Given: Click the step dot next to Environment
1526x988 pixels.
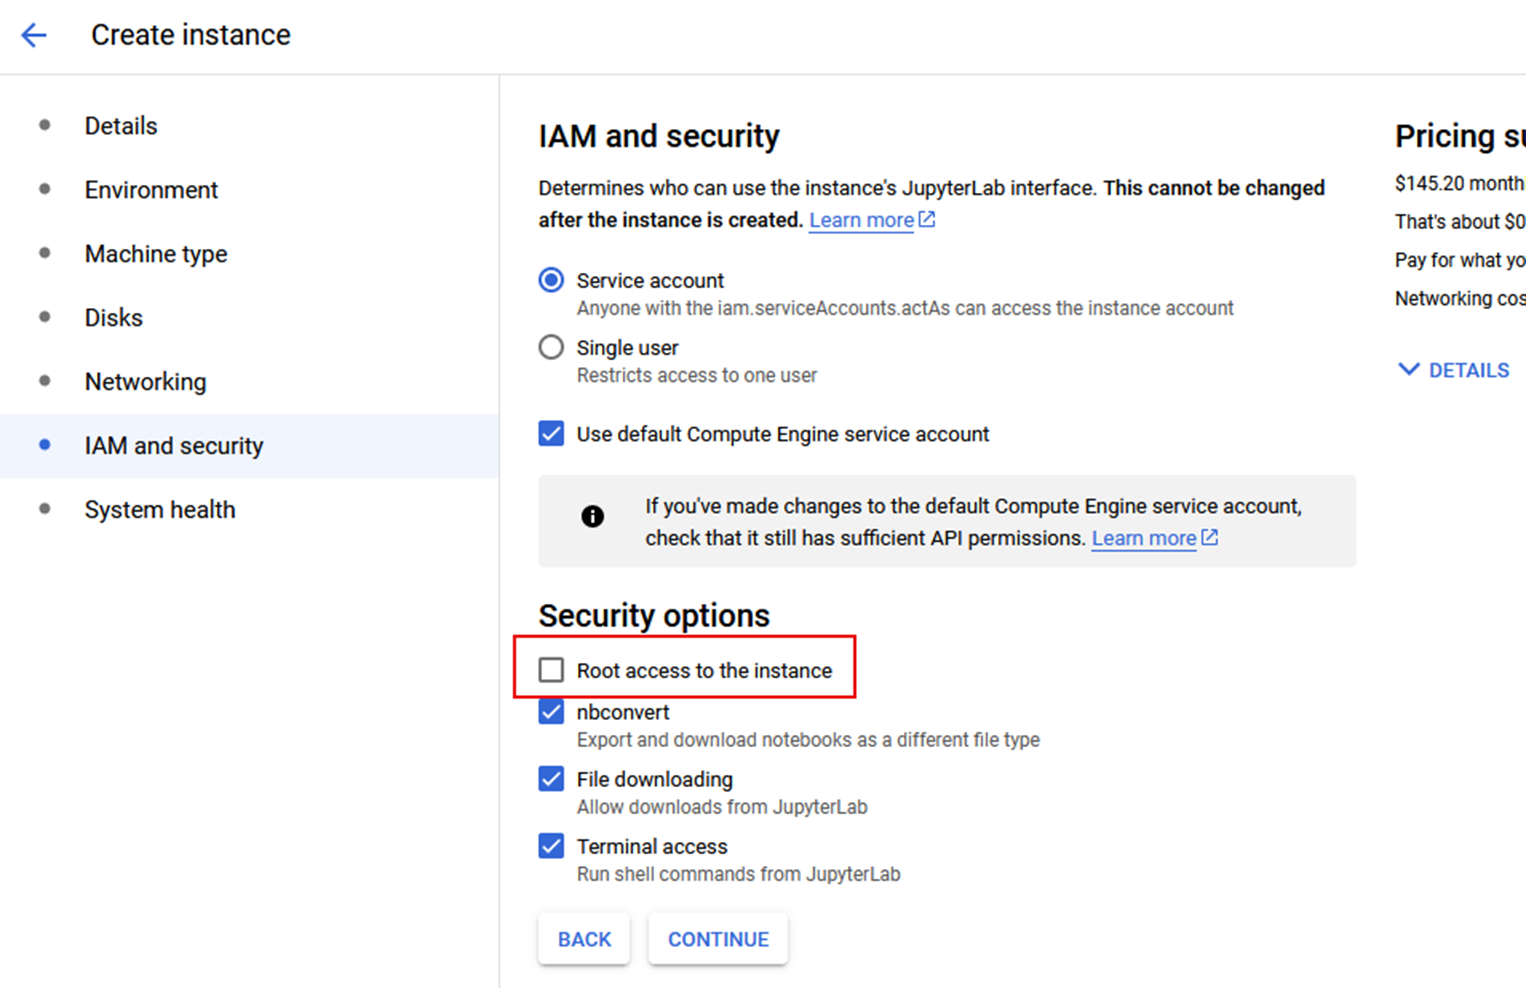Looking at the screenshot, I should pos(45,189).
